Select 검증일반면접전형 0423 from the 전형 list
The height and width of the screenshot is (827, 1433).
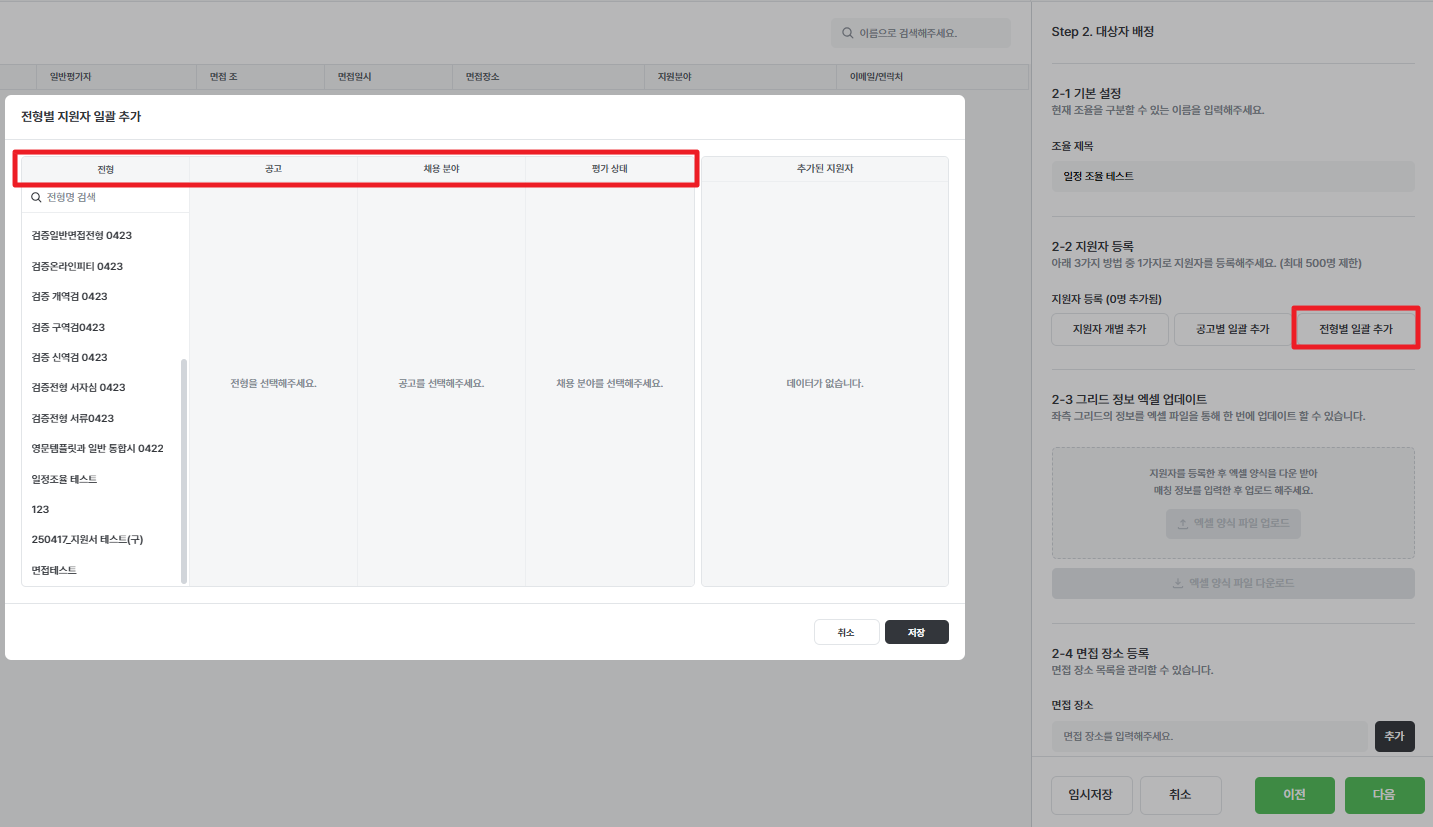tap(82, 236)
